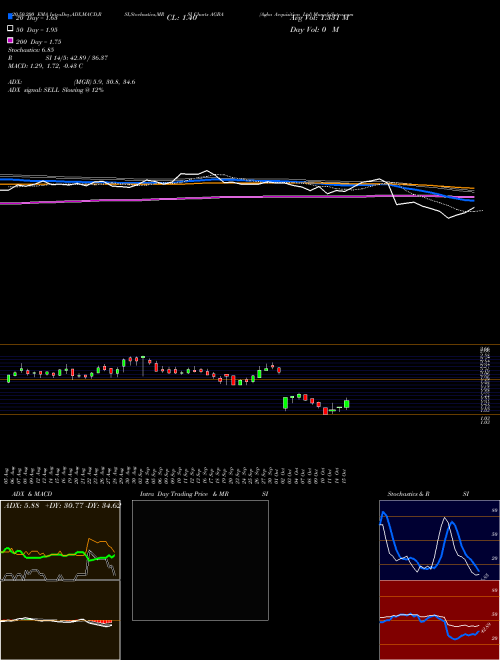This screenshot has width=500, height=660.
Task: Select the '20 Day - 1.93' legend text
Action: [36, 18]
